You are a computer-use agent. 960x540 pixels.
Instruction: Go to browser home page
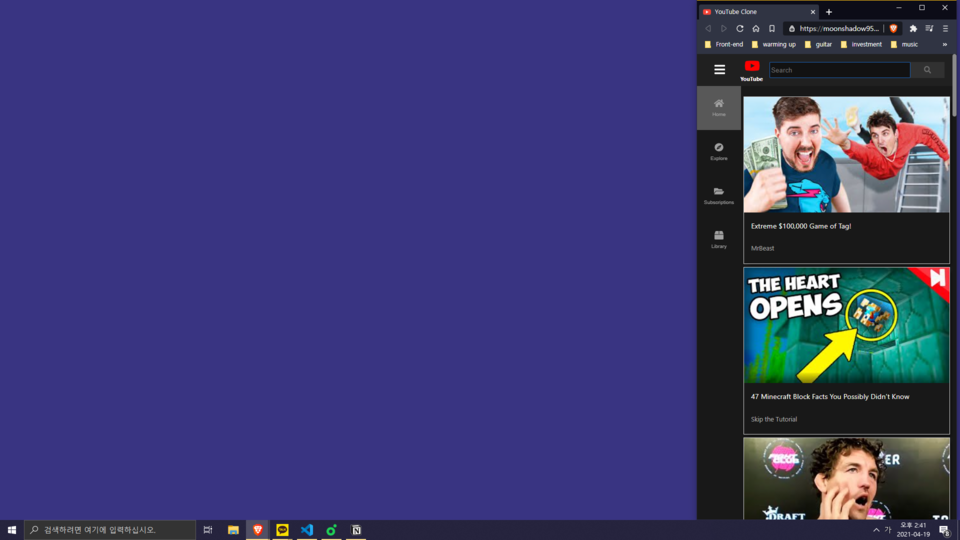click(x=756, y=29)
